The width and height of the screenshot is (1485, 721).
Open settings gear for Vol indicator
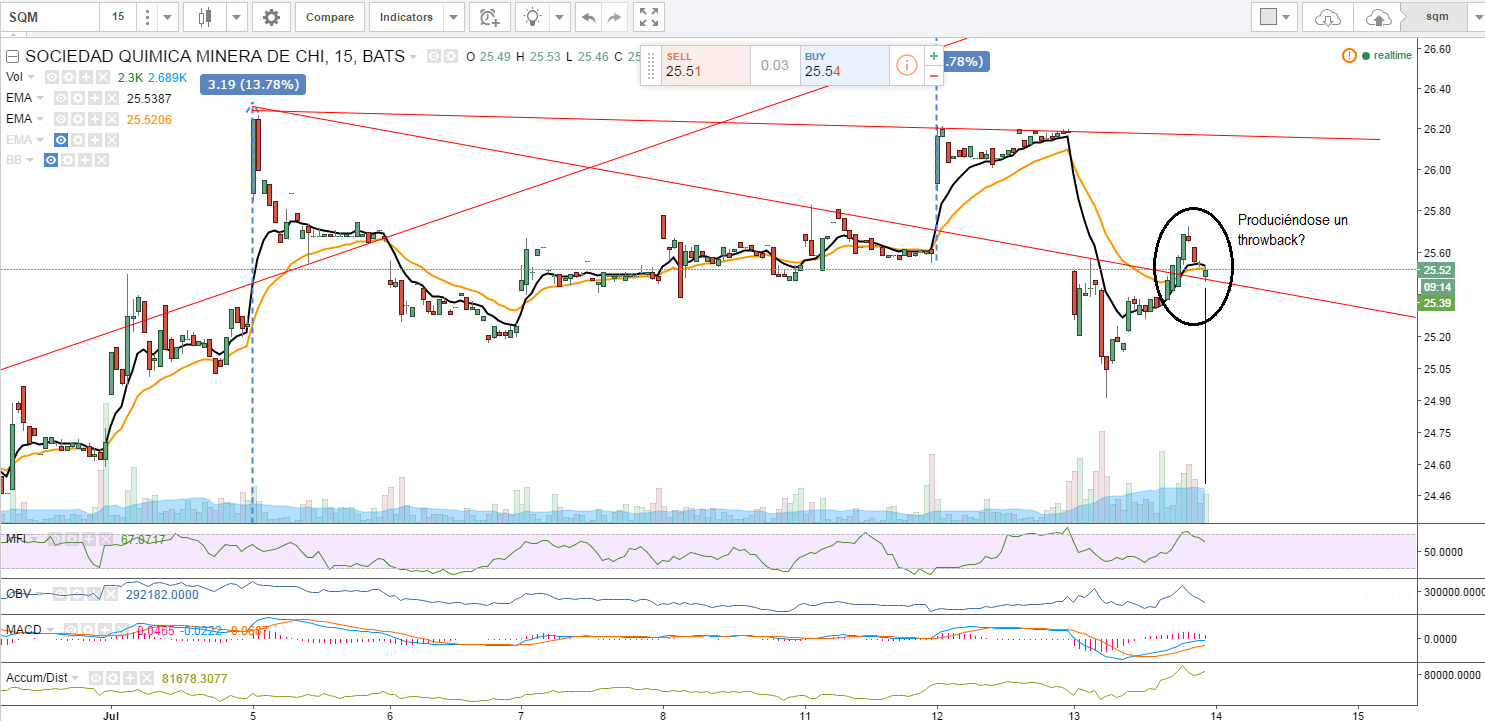pyautogui.click(x=69, y=77)
